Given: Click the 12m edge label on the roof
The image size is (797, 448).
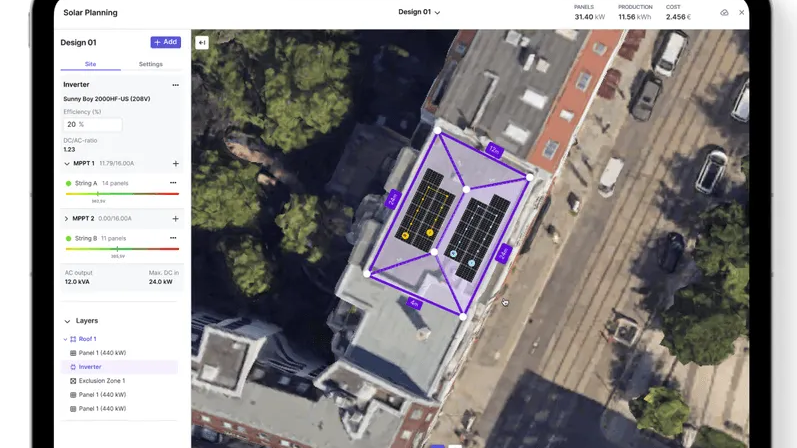Looking at the screenshot, I should (493, 150).
